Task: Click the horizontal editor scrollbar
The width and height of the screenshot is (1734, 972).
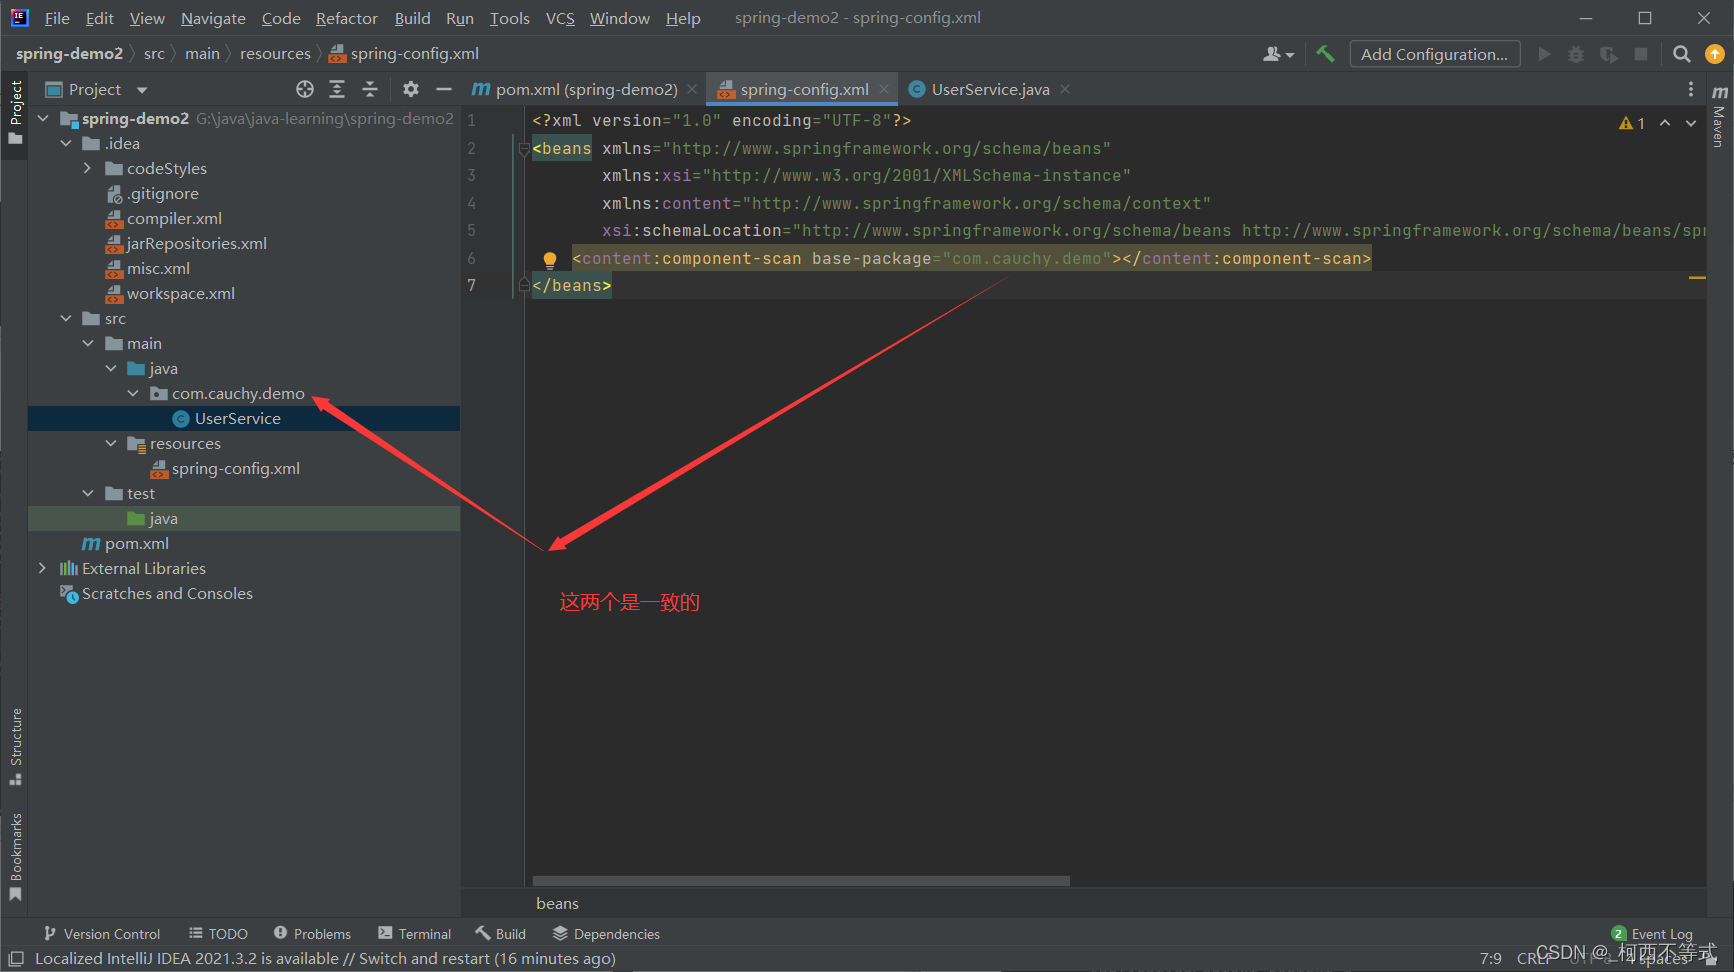Action: tap(801, 881)
